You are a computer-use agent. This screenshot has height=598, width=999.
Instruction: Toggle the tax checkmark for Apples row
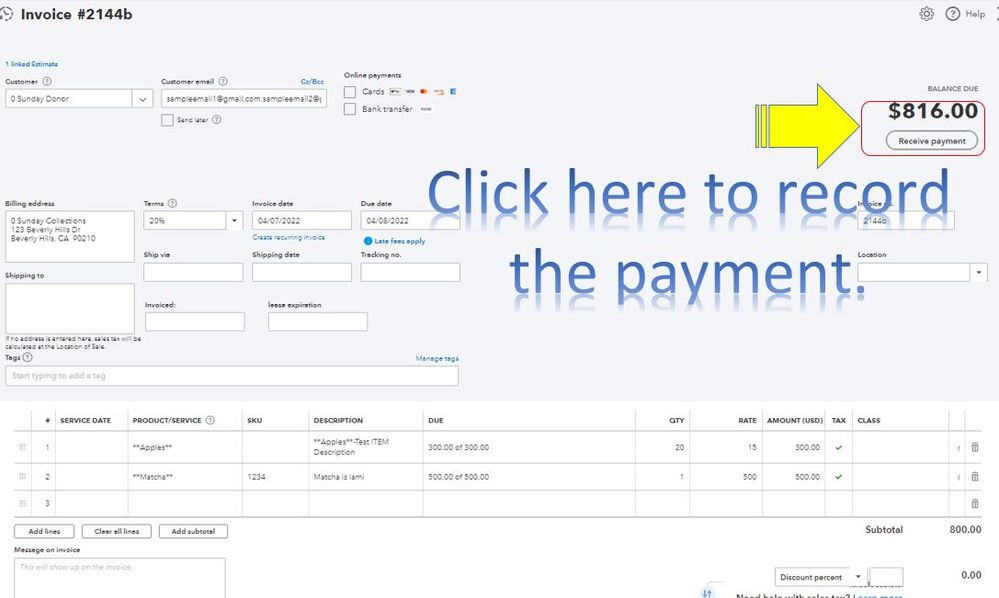838,447
